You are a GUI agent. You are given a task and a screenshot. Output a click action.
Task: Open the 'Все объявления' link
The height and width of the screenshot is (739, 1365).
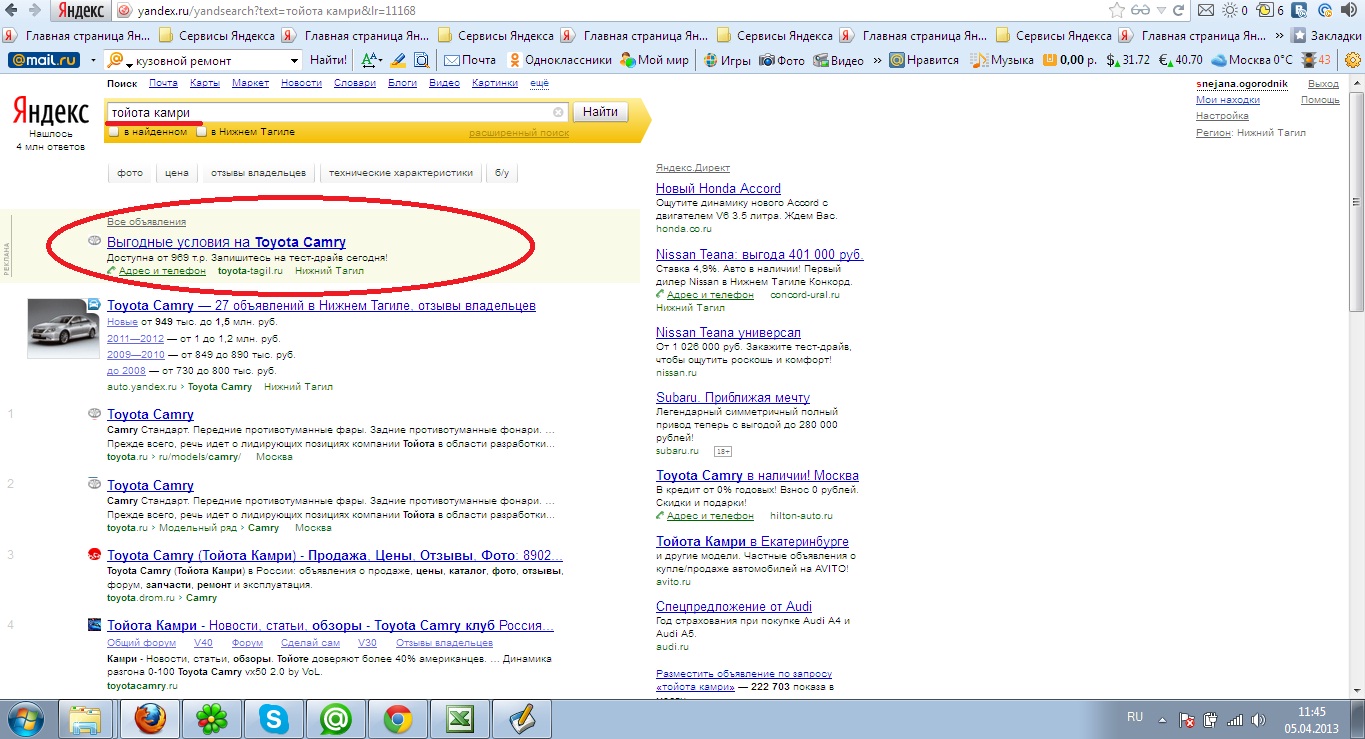pos(146,222)
